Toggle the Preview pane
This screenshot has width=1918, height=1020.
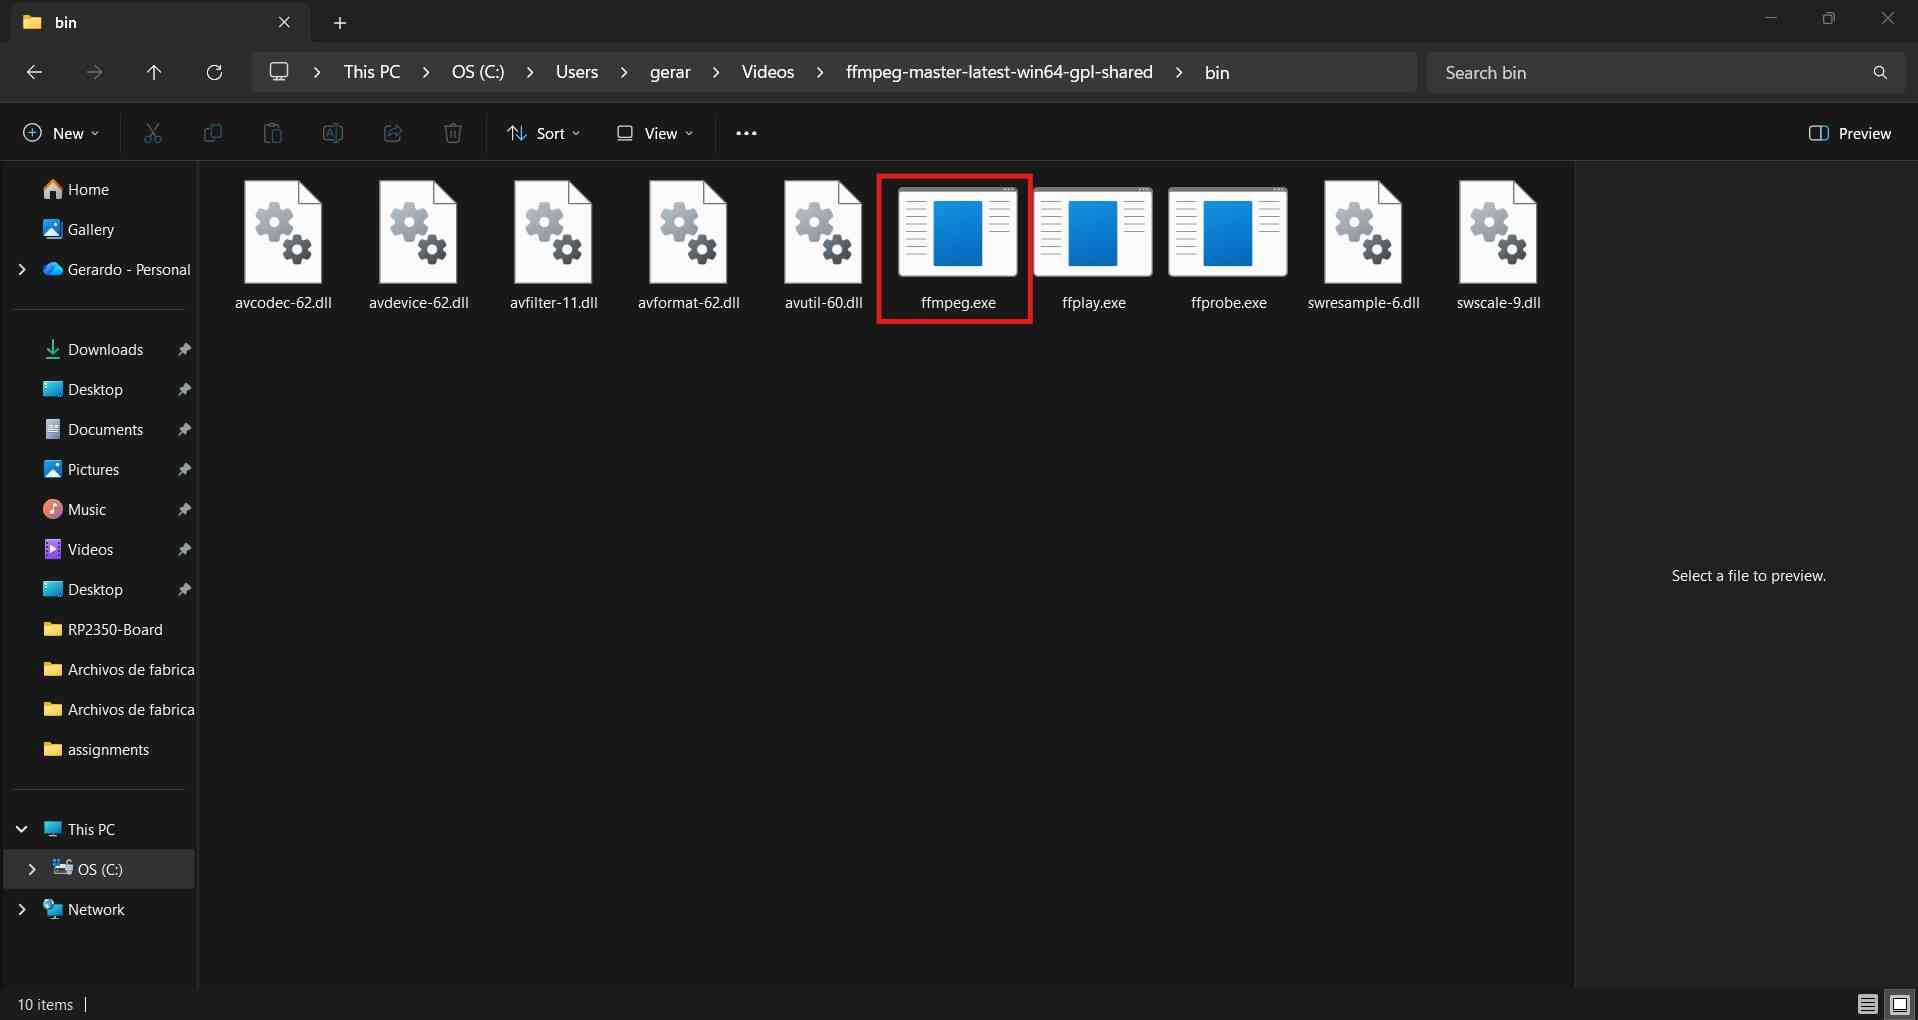click(x=1850, y=133)
